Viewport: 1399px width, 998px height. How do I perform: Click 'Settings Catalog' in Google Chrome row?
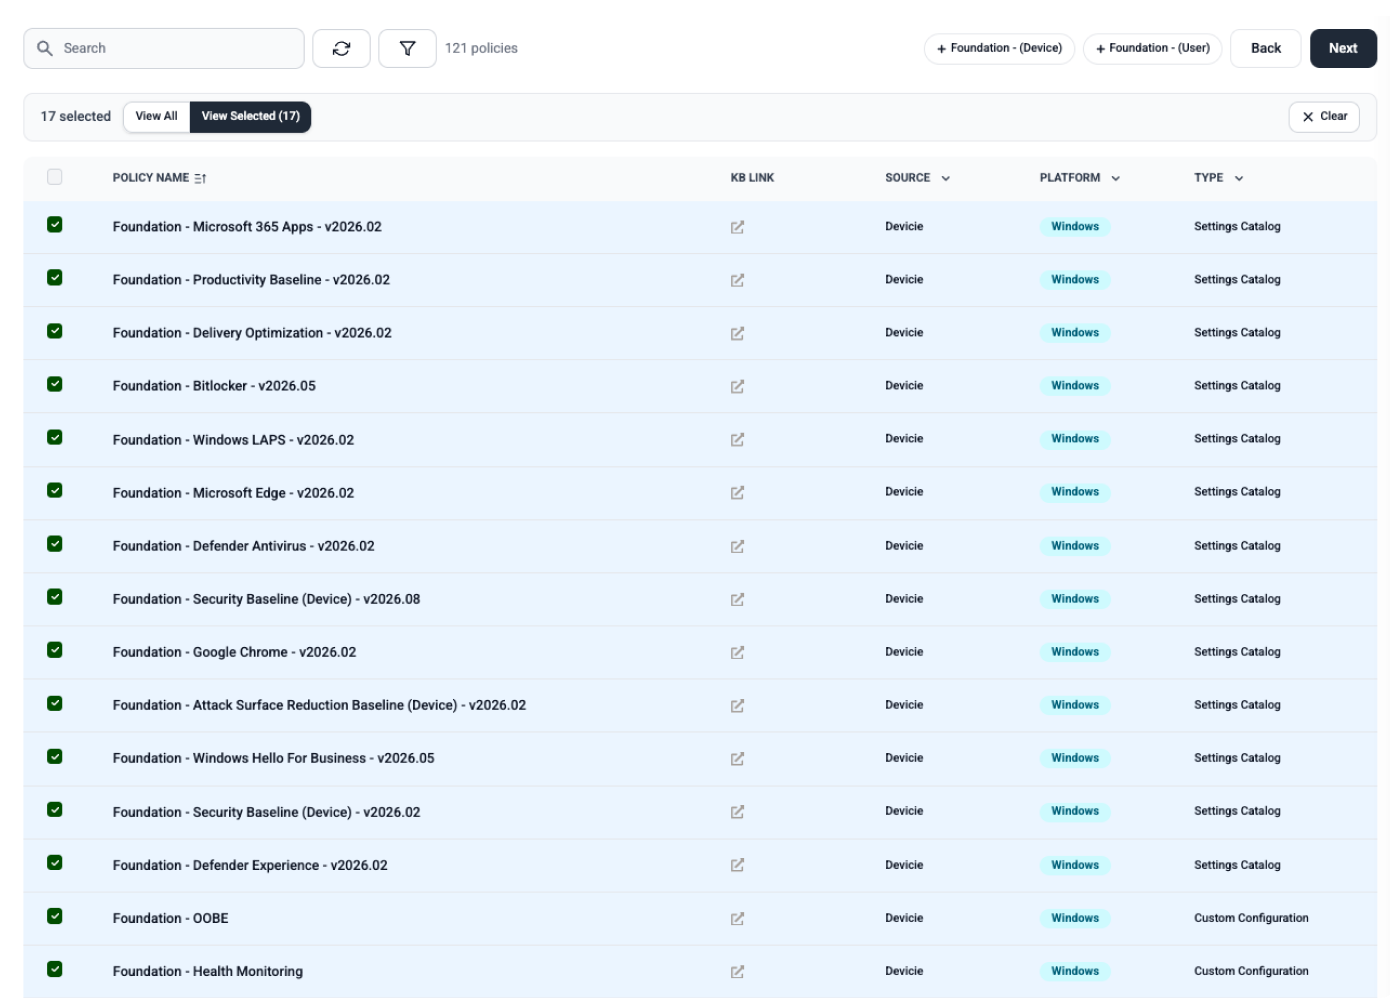1237,652
